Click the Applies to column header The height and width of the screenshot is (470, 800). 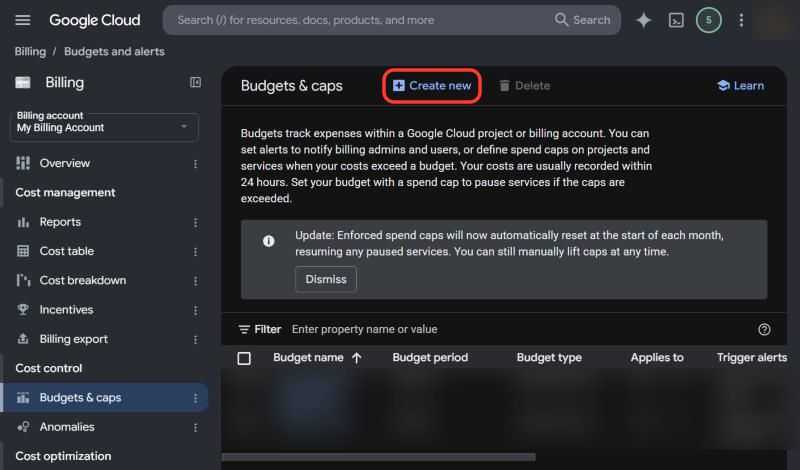[657, 358]
